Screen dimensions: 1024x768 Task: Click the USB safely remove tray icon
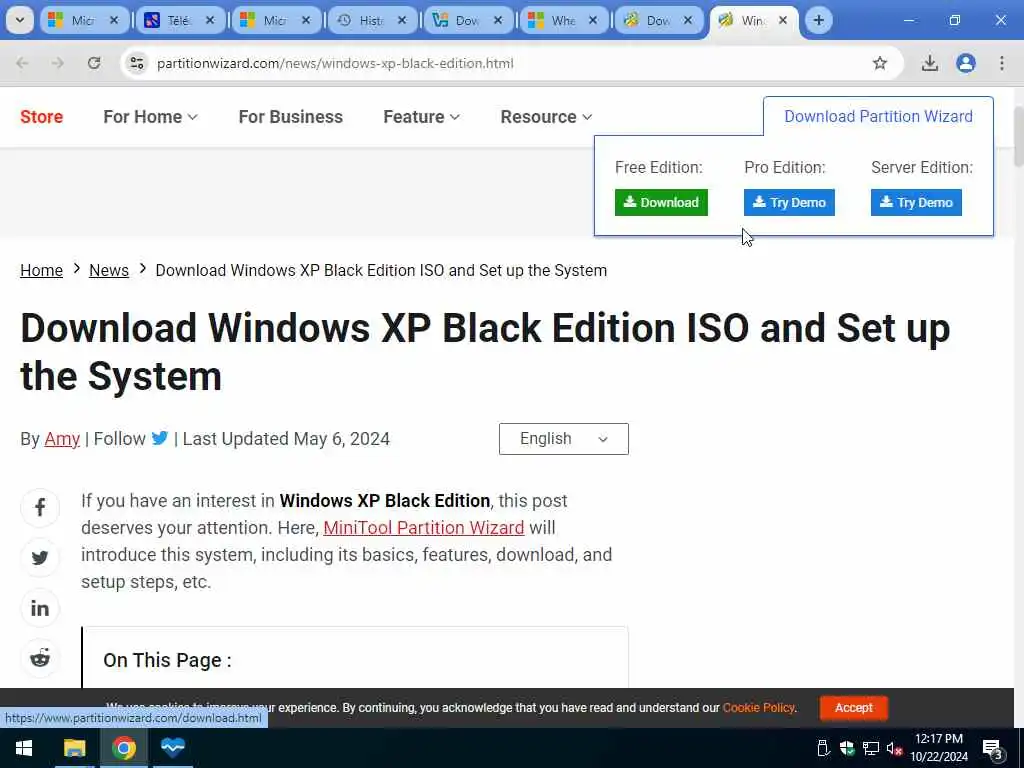tap(823, 748)
